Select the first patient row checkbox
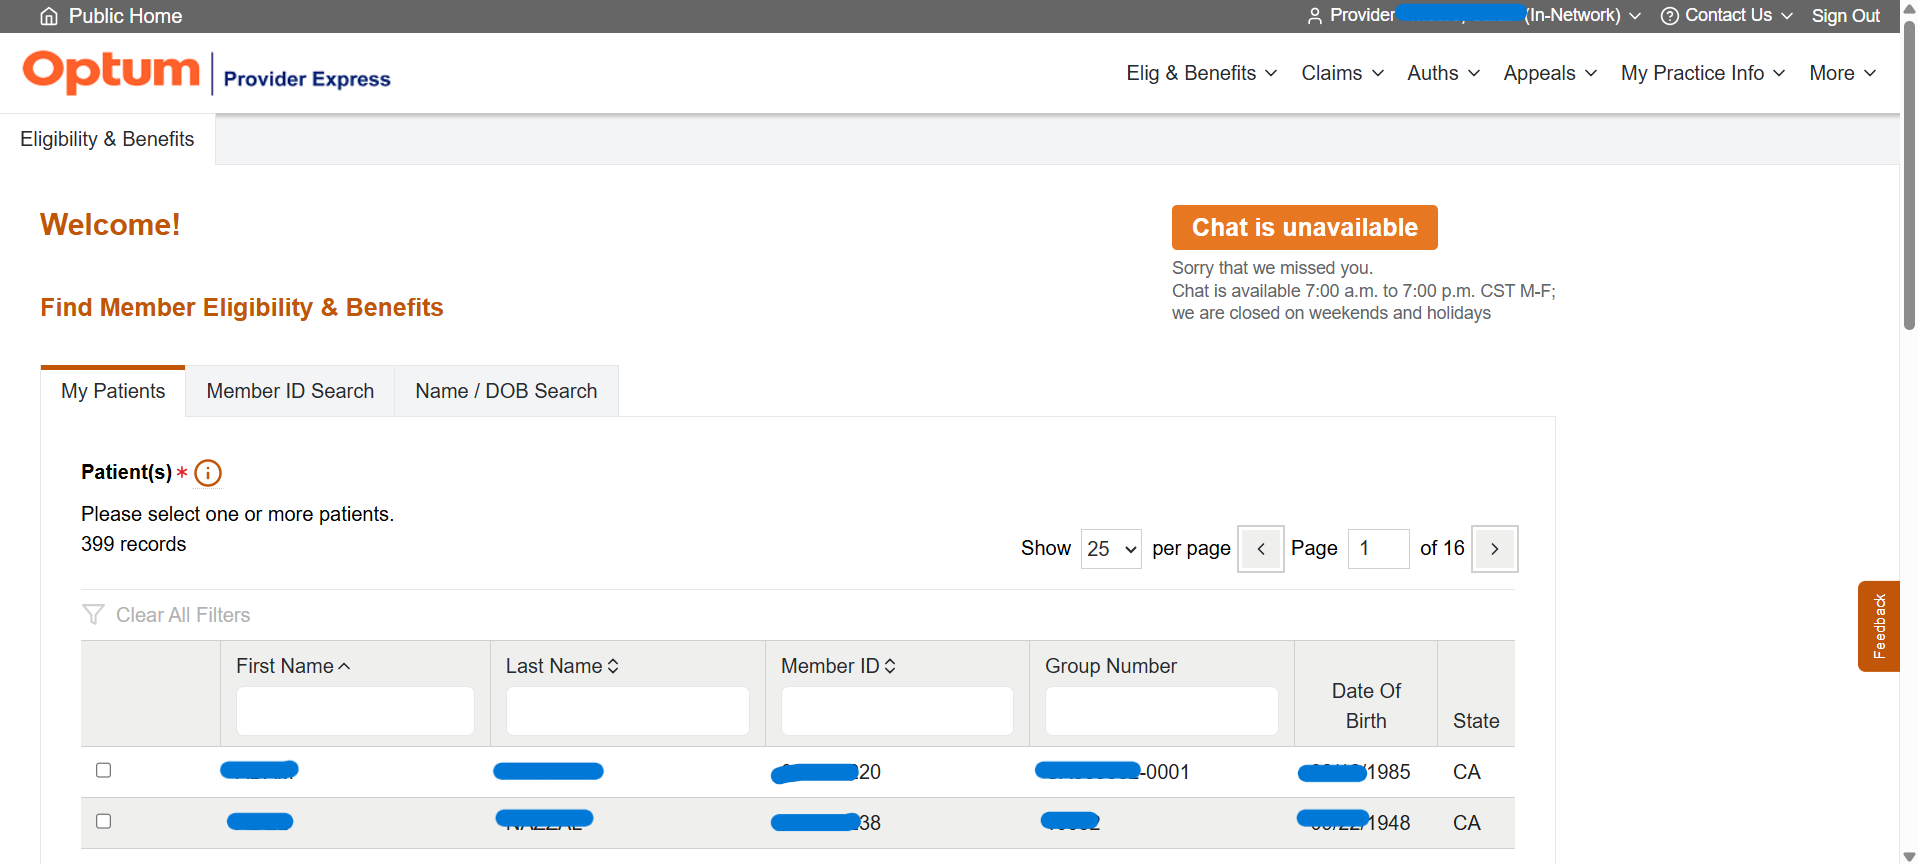 [103, 770]
